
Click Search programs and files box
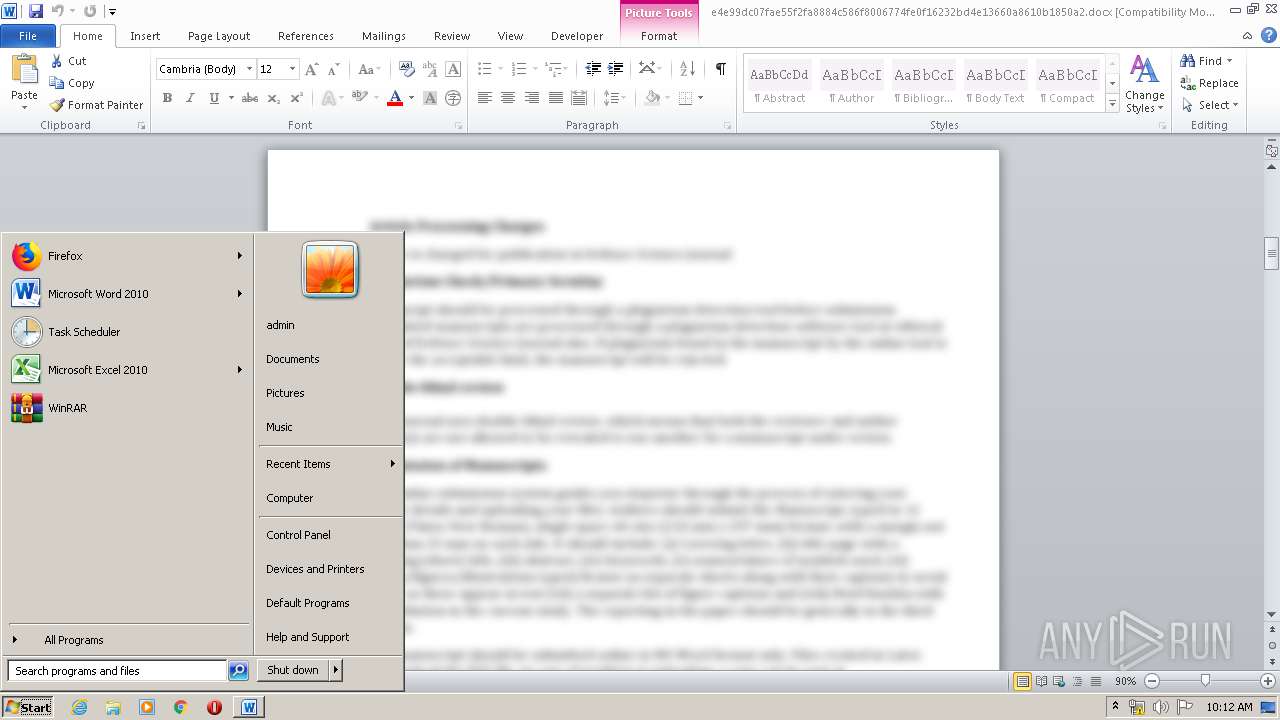tap(117, 671)
